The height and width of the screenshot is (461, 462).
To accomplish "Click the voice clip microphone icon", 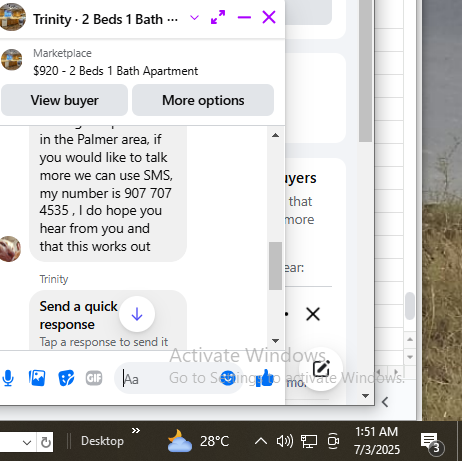I will point(8,378).
